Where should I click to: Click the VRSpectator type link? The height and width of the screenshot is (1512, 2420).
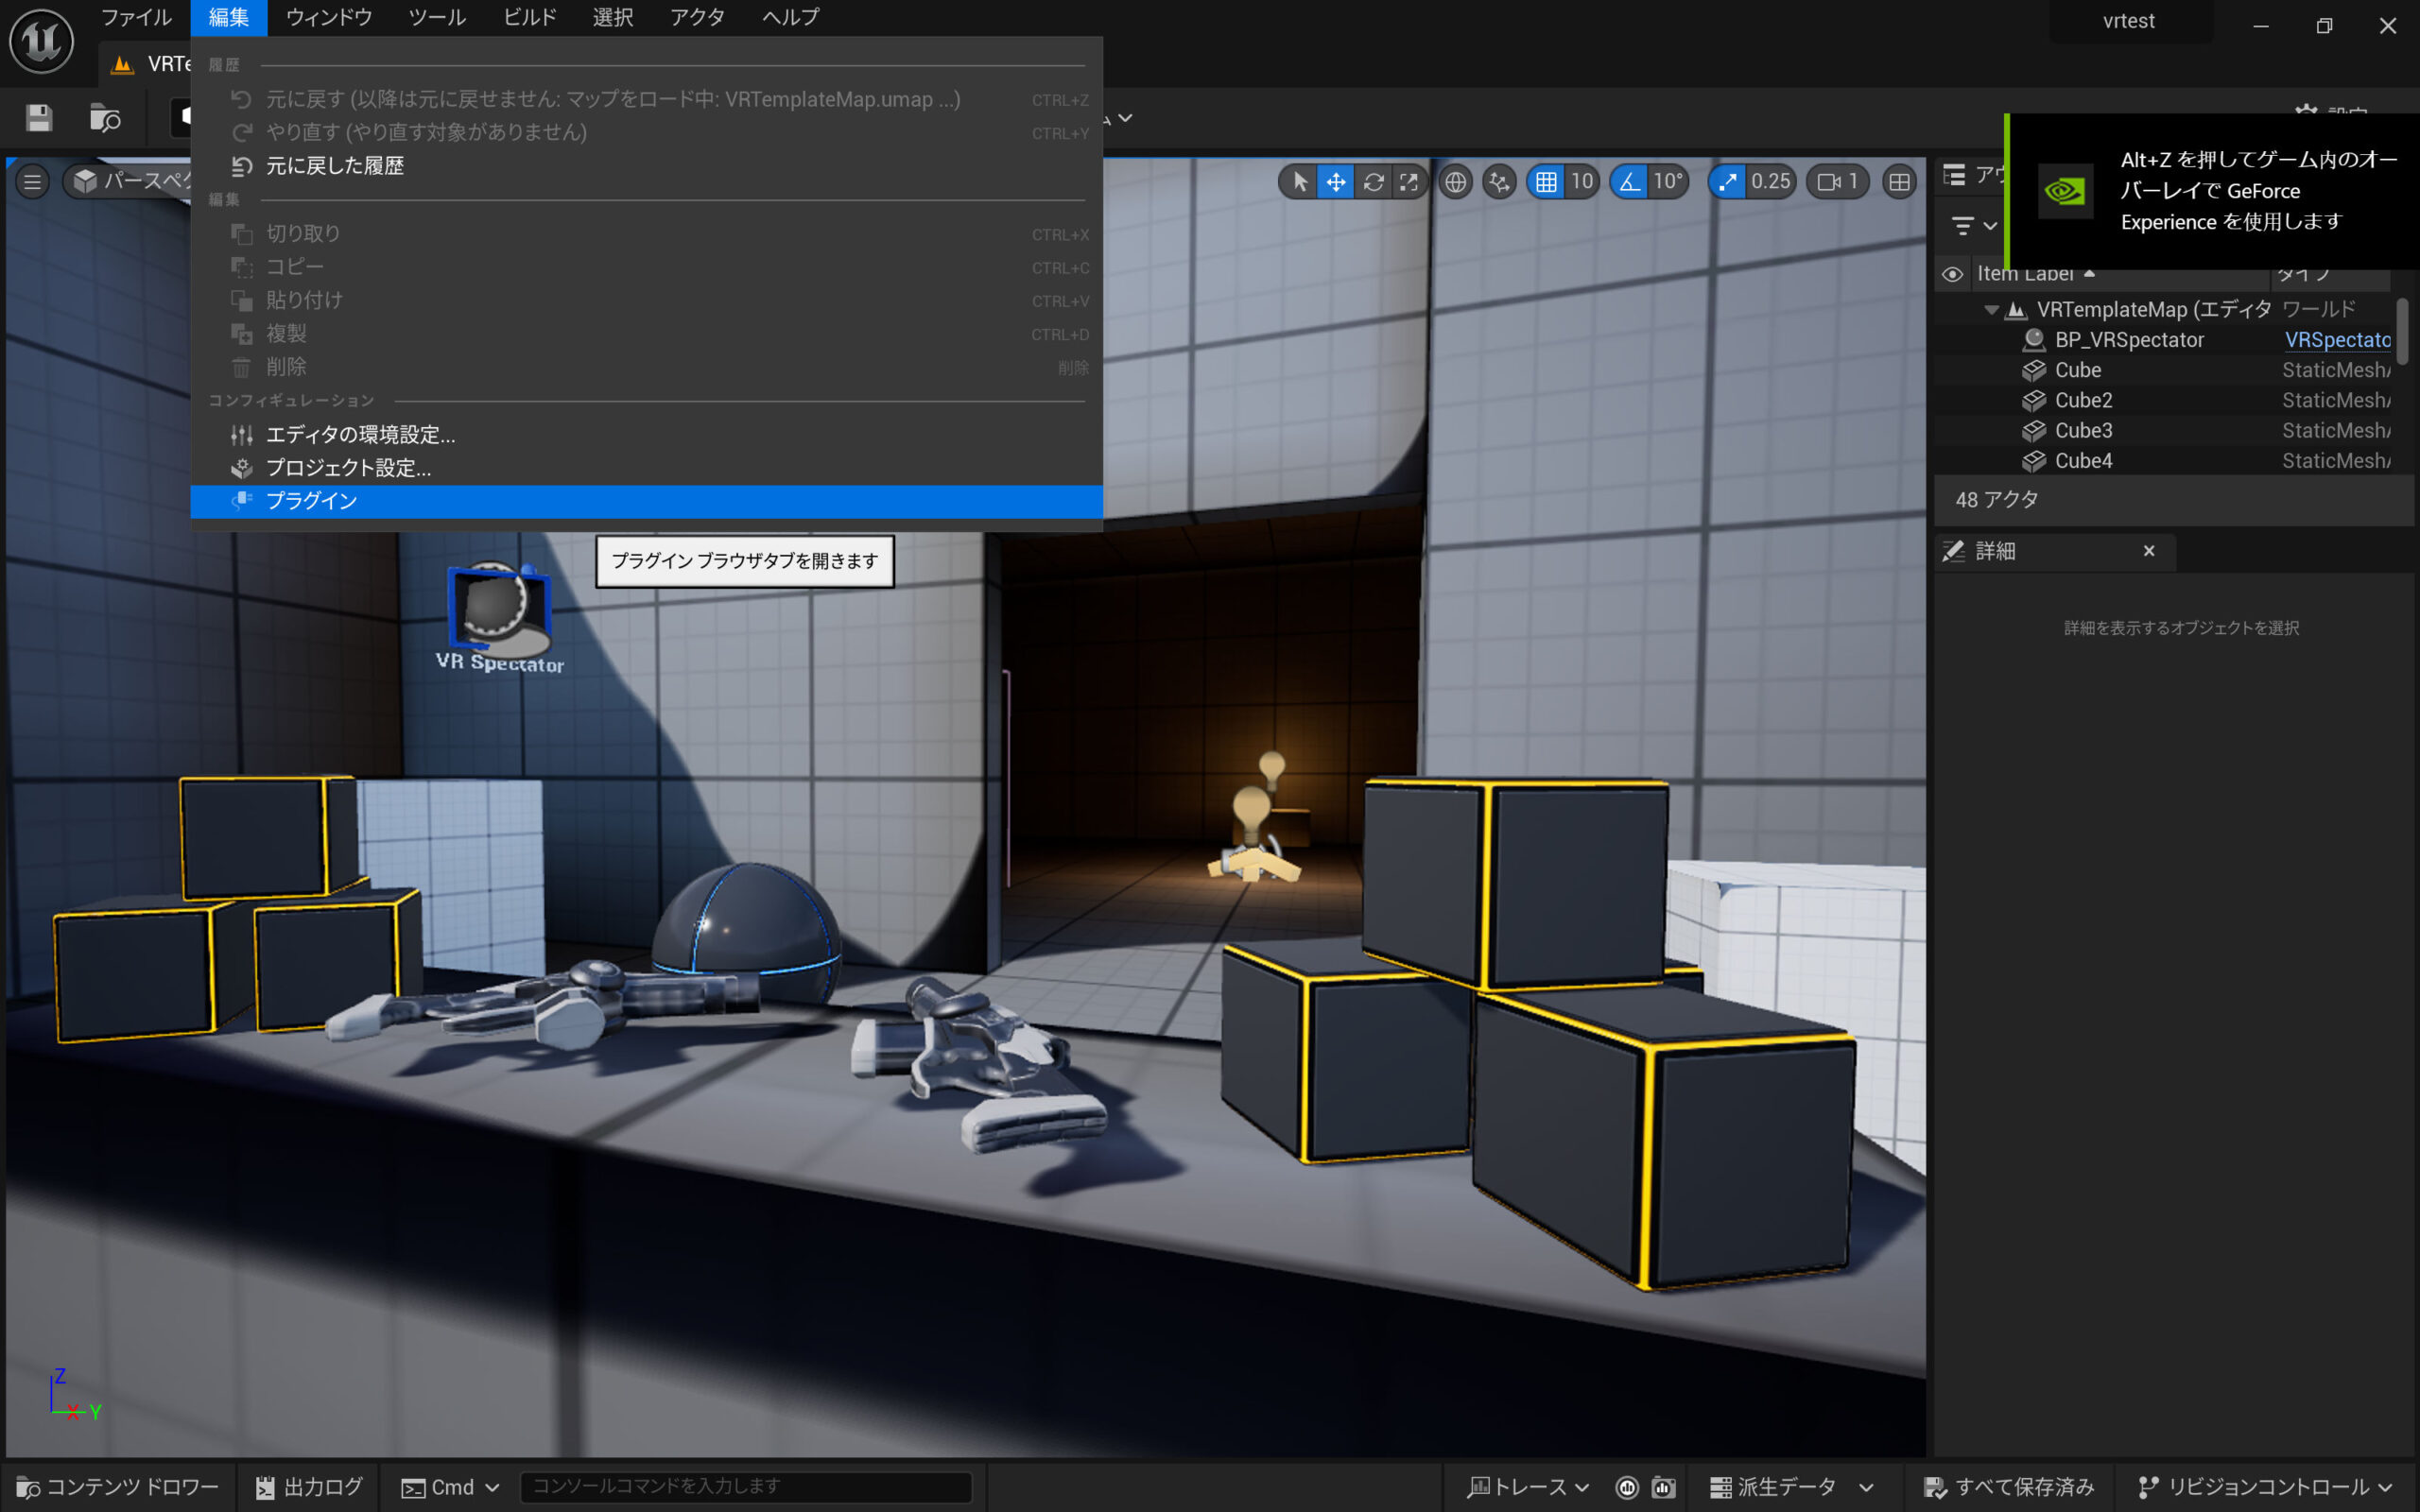point(2336,340)
